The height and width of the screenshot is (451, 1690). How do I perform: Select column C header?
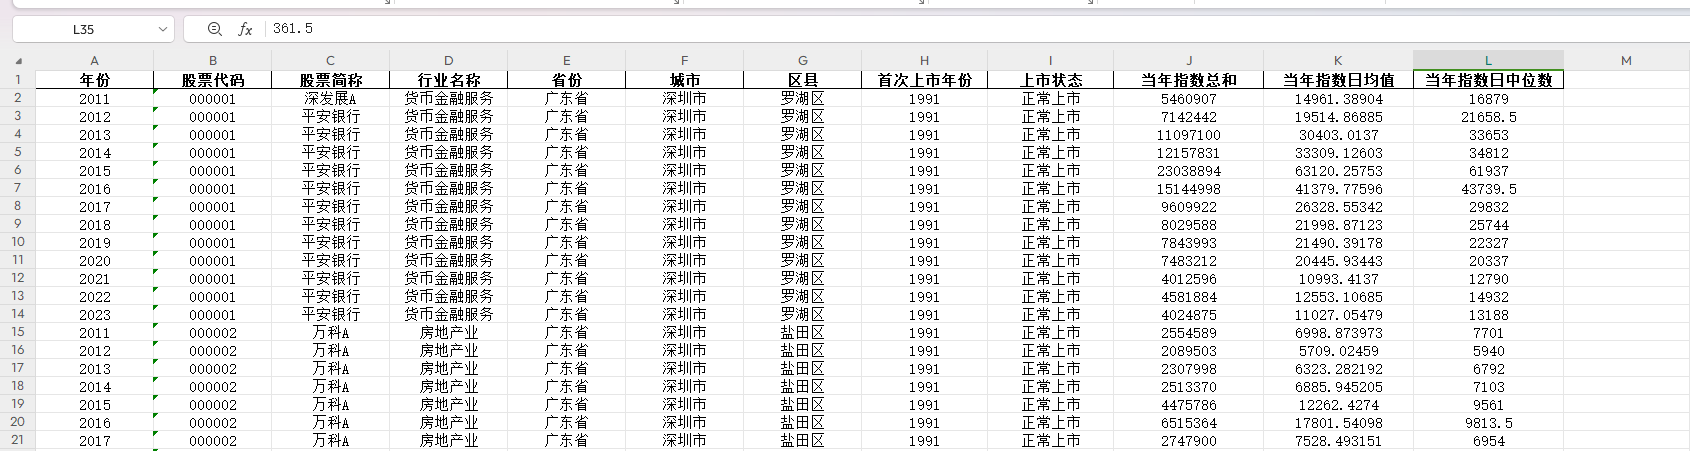click(331, 60)
